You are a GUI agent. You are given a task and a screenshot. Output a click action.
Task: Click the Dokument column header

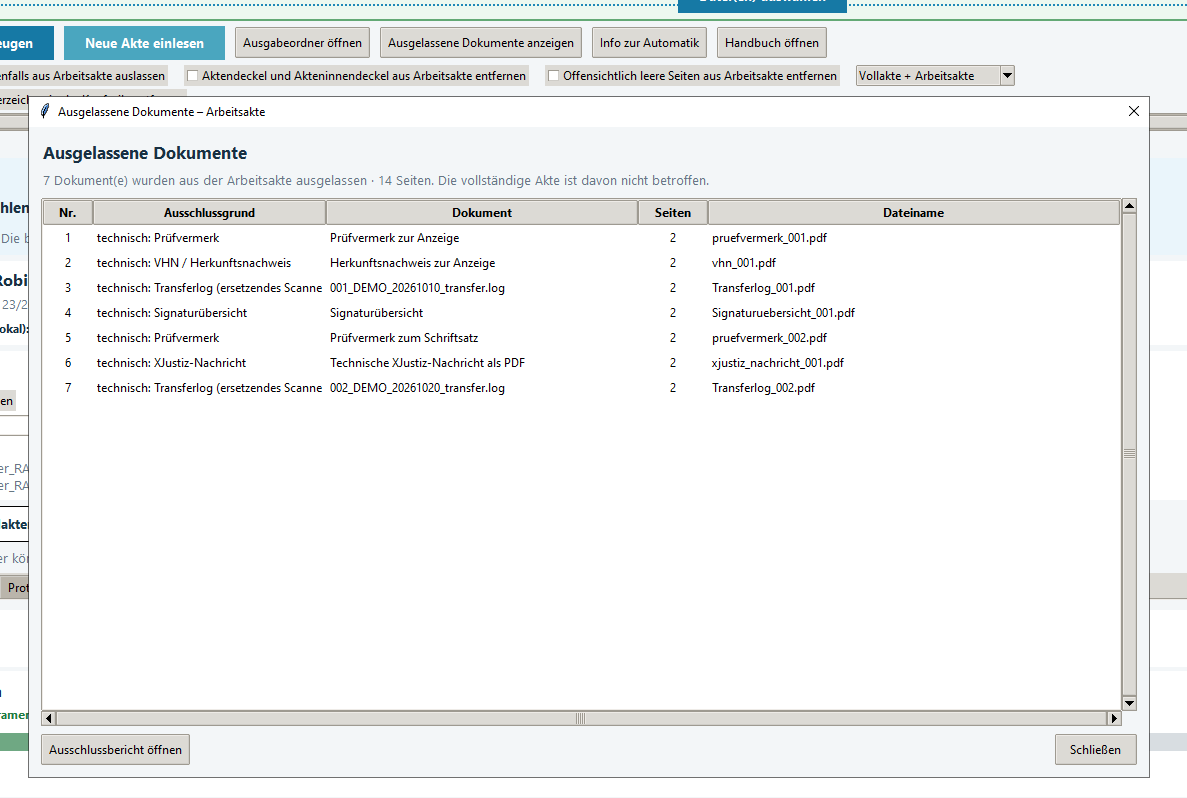pyautogui.click(x=481, y=213)
